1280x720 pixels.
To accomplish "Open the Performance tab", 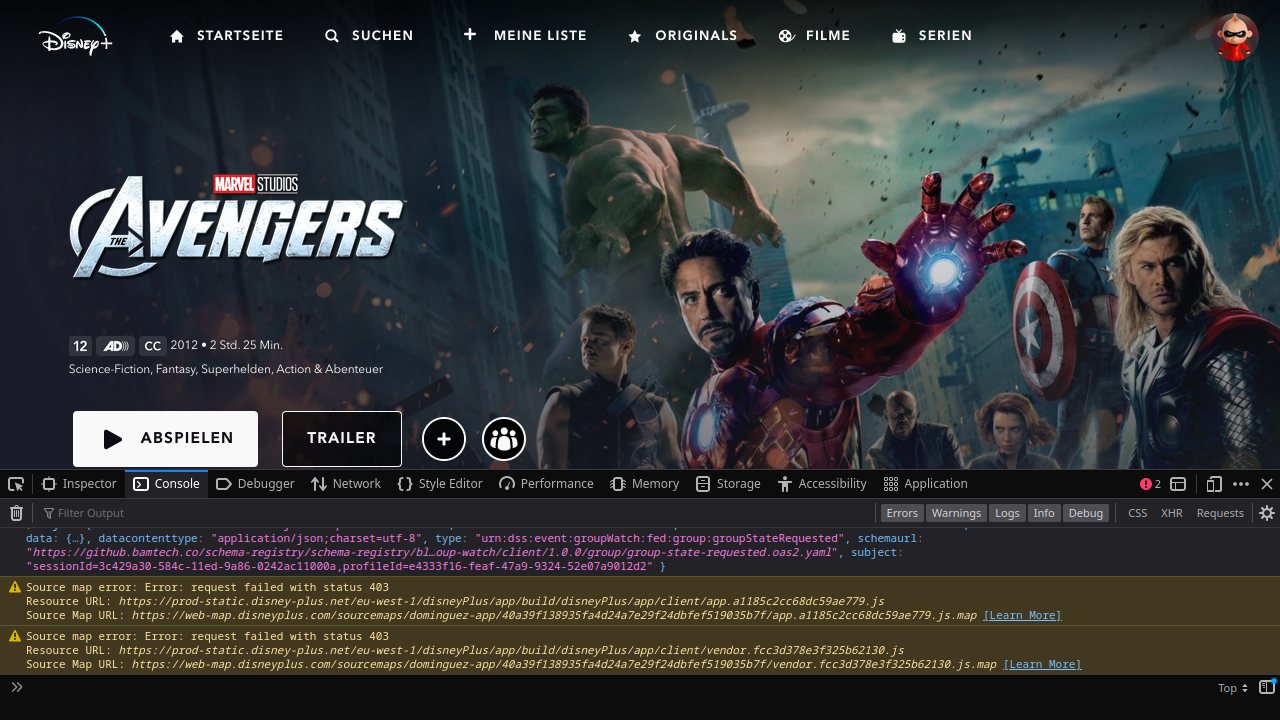I will [546, 484].
